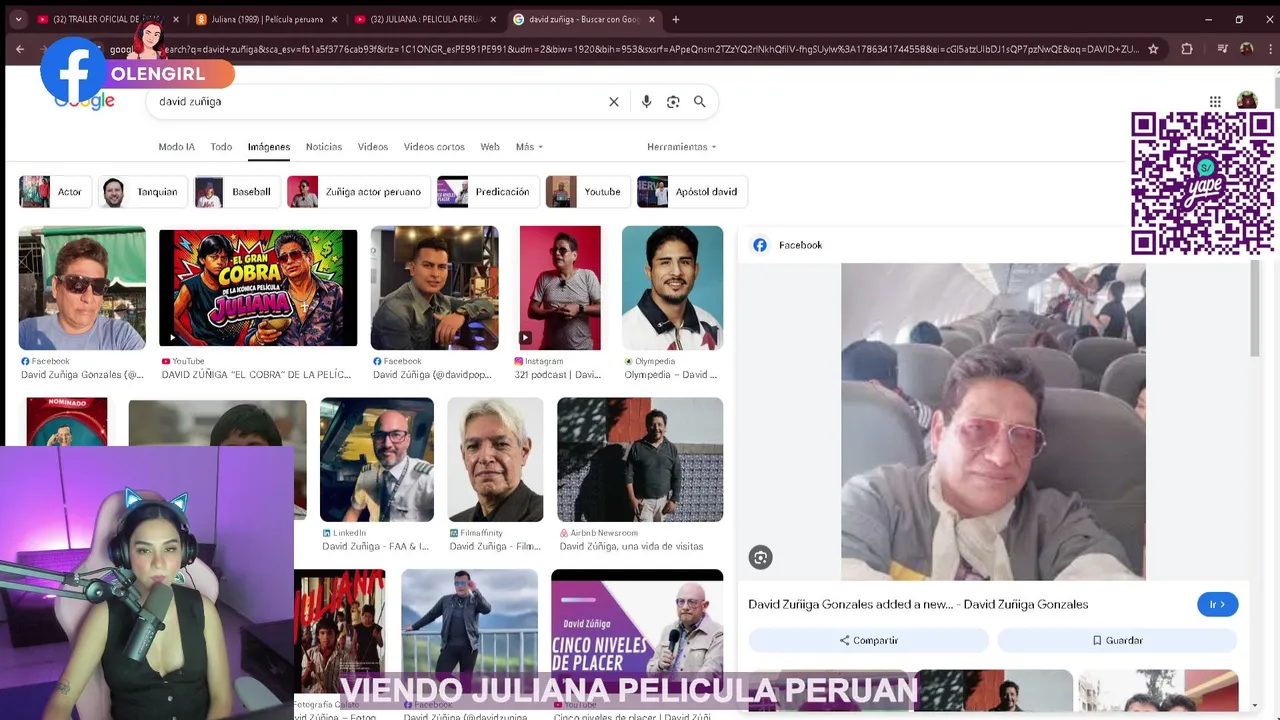This screenshot has width=1280, height=720.
Task: Open the browser extensions puzzle icon
Action: pyautogui.click(x=1187, y=49)
